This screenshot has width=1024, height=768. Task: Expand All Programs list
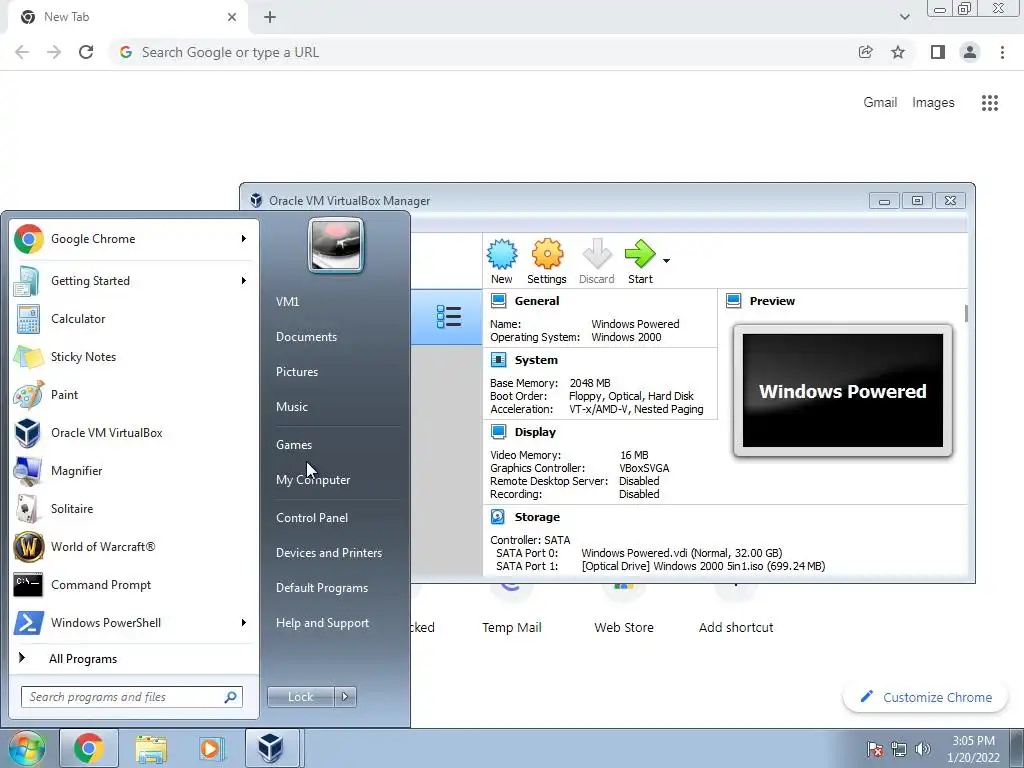pos(134,658)
